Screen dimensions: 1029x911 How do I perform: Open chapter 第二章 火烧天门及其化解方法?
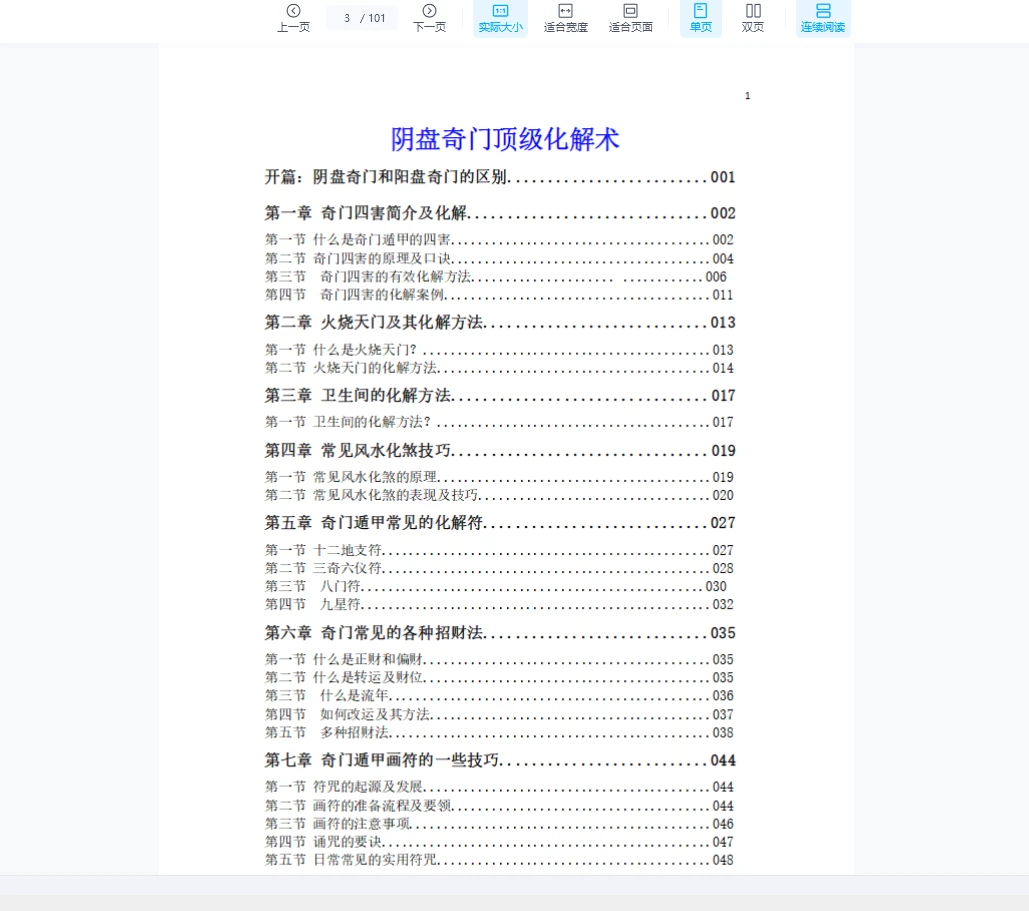tap(499, 323)
